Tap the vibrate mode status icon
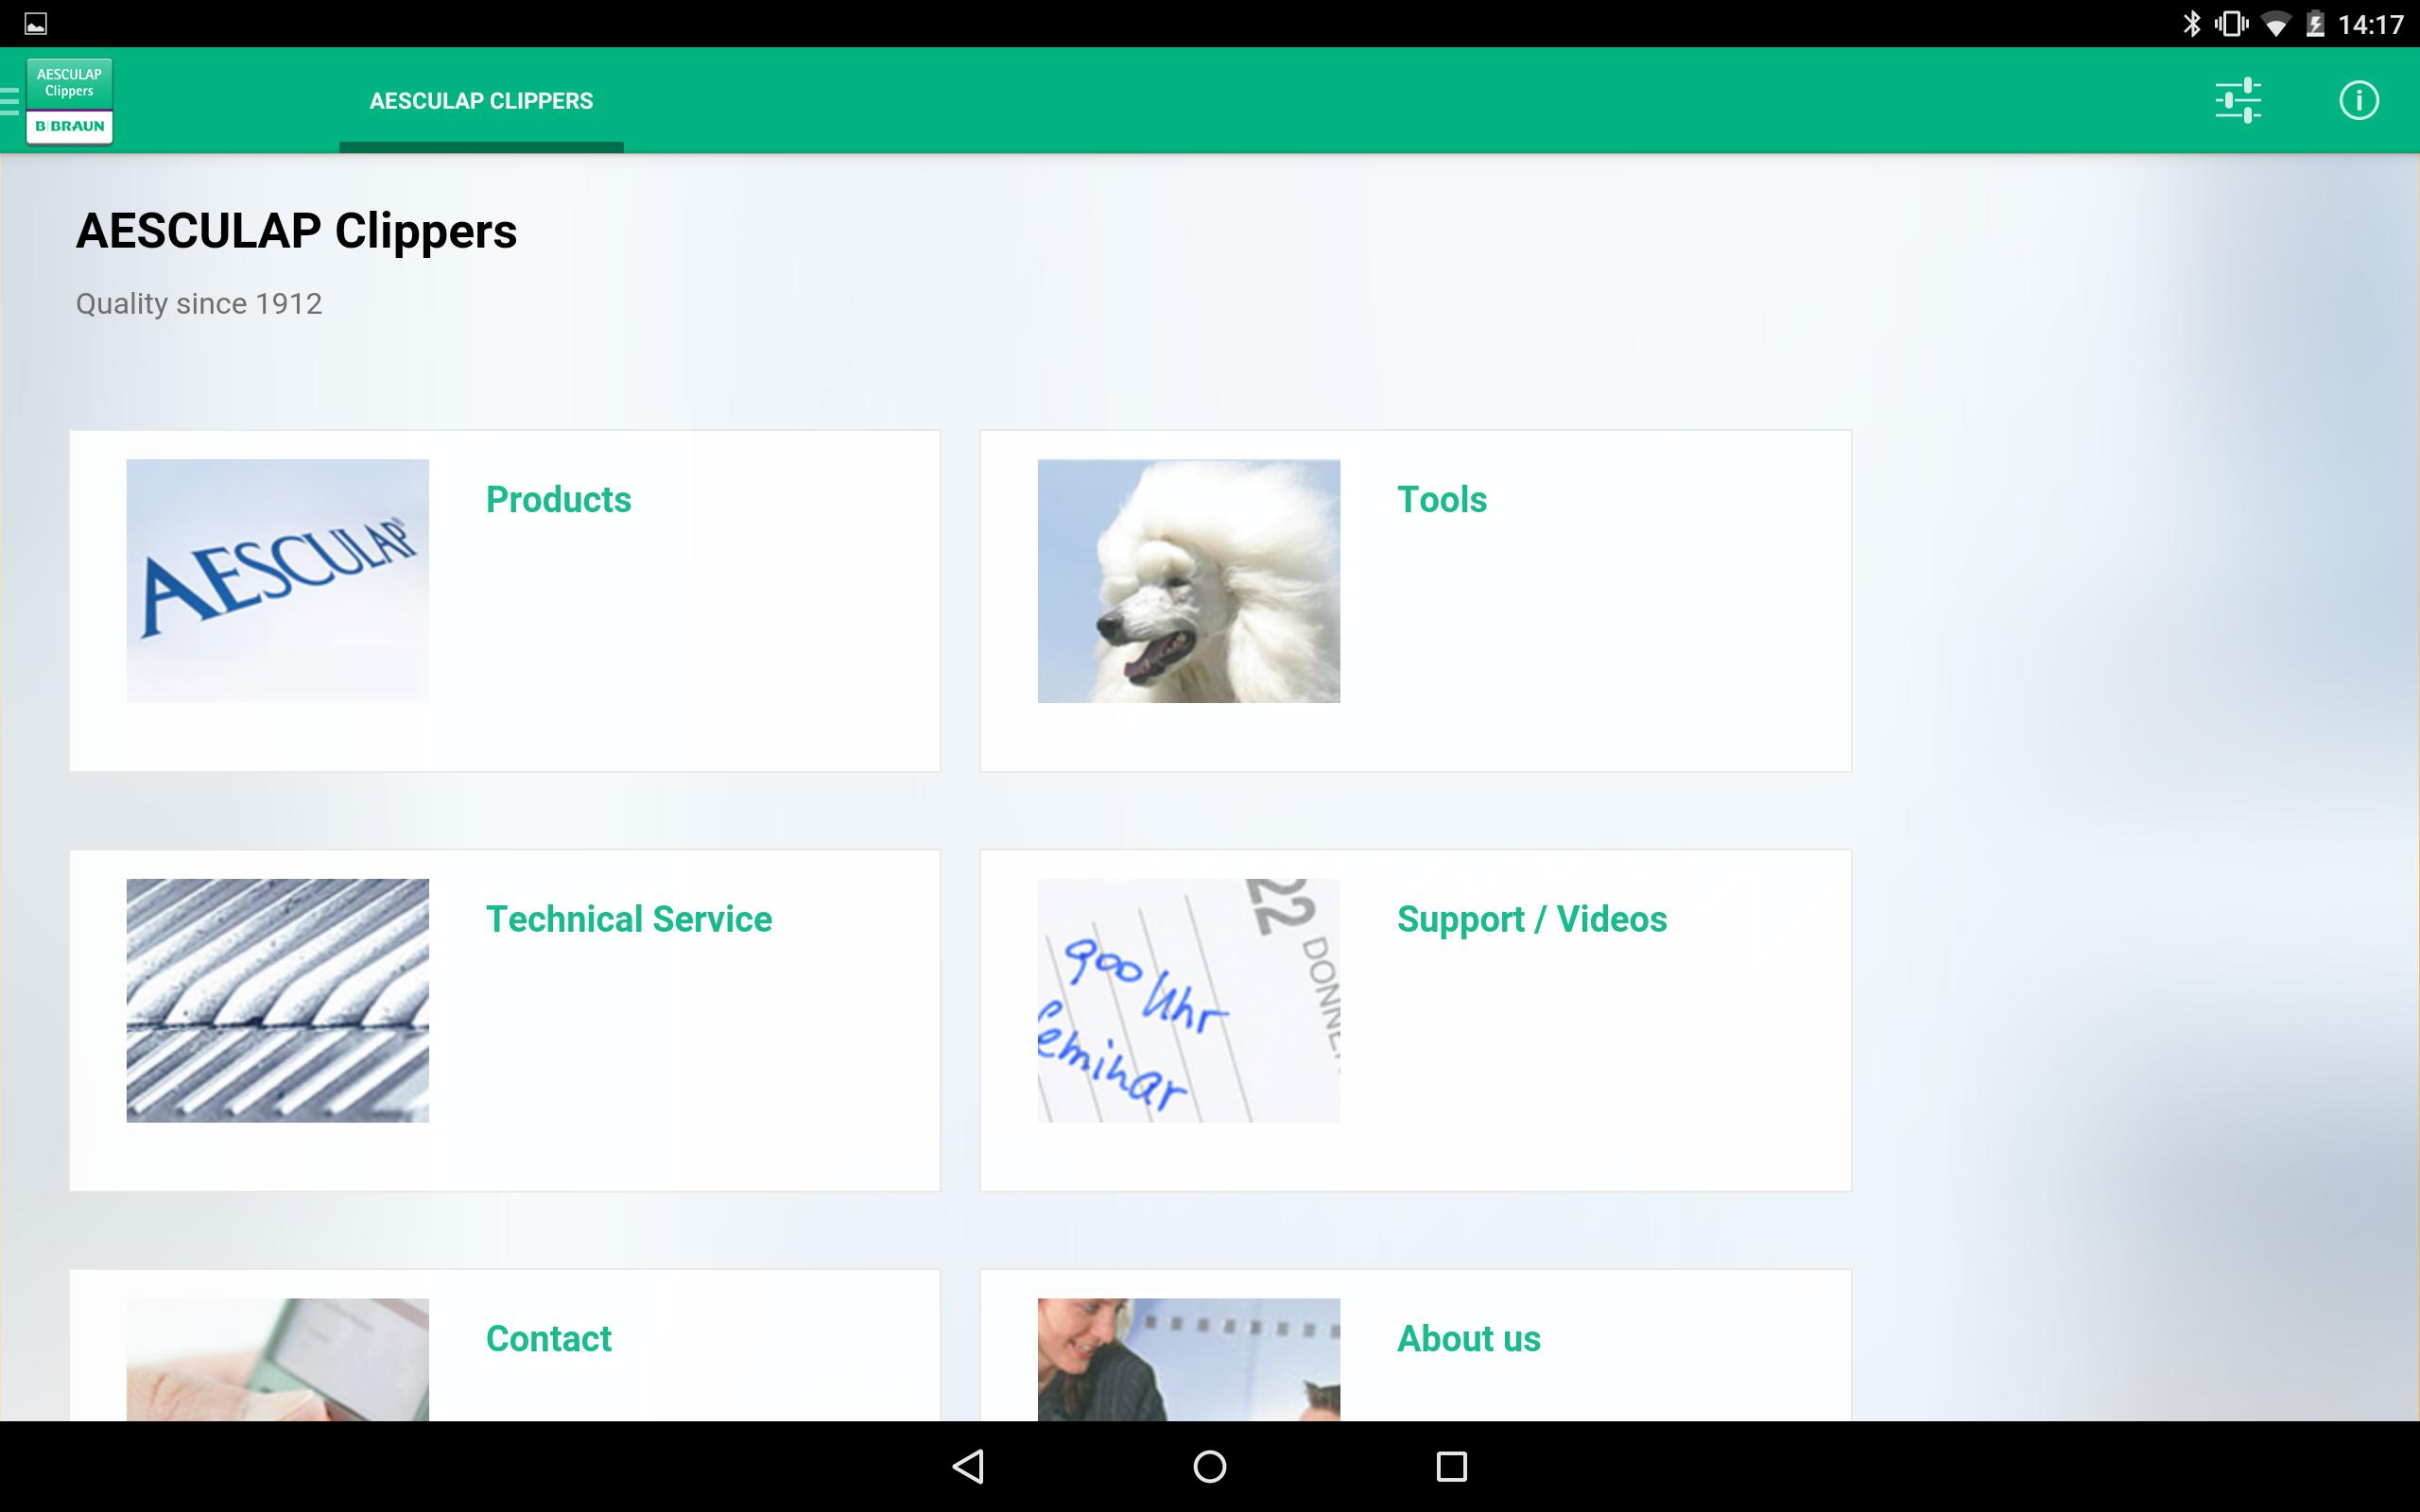This screenshot has height=1512, width=2420. point(2232,23)
